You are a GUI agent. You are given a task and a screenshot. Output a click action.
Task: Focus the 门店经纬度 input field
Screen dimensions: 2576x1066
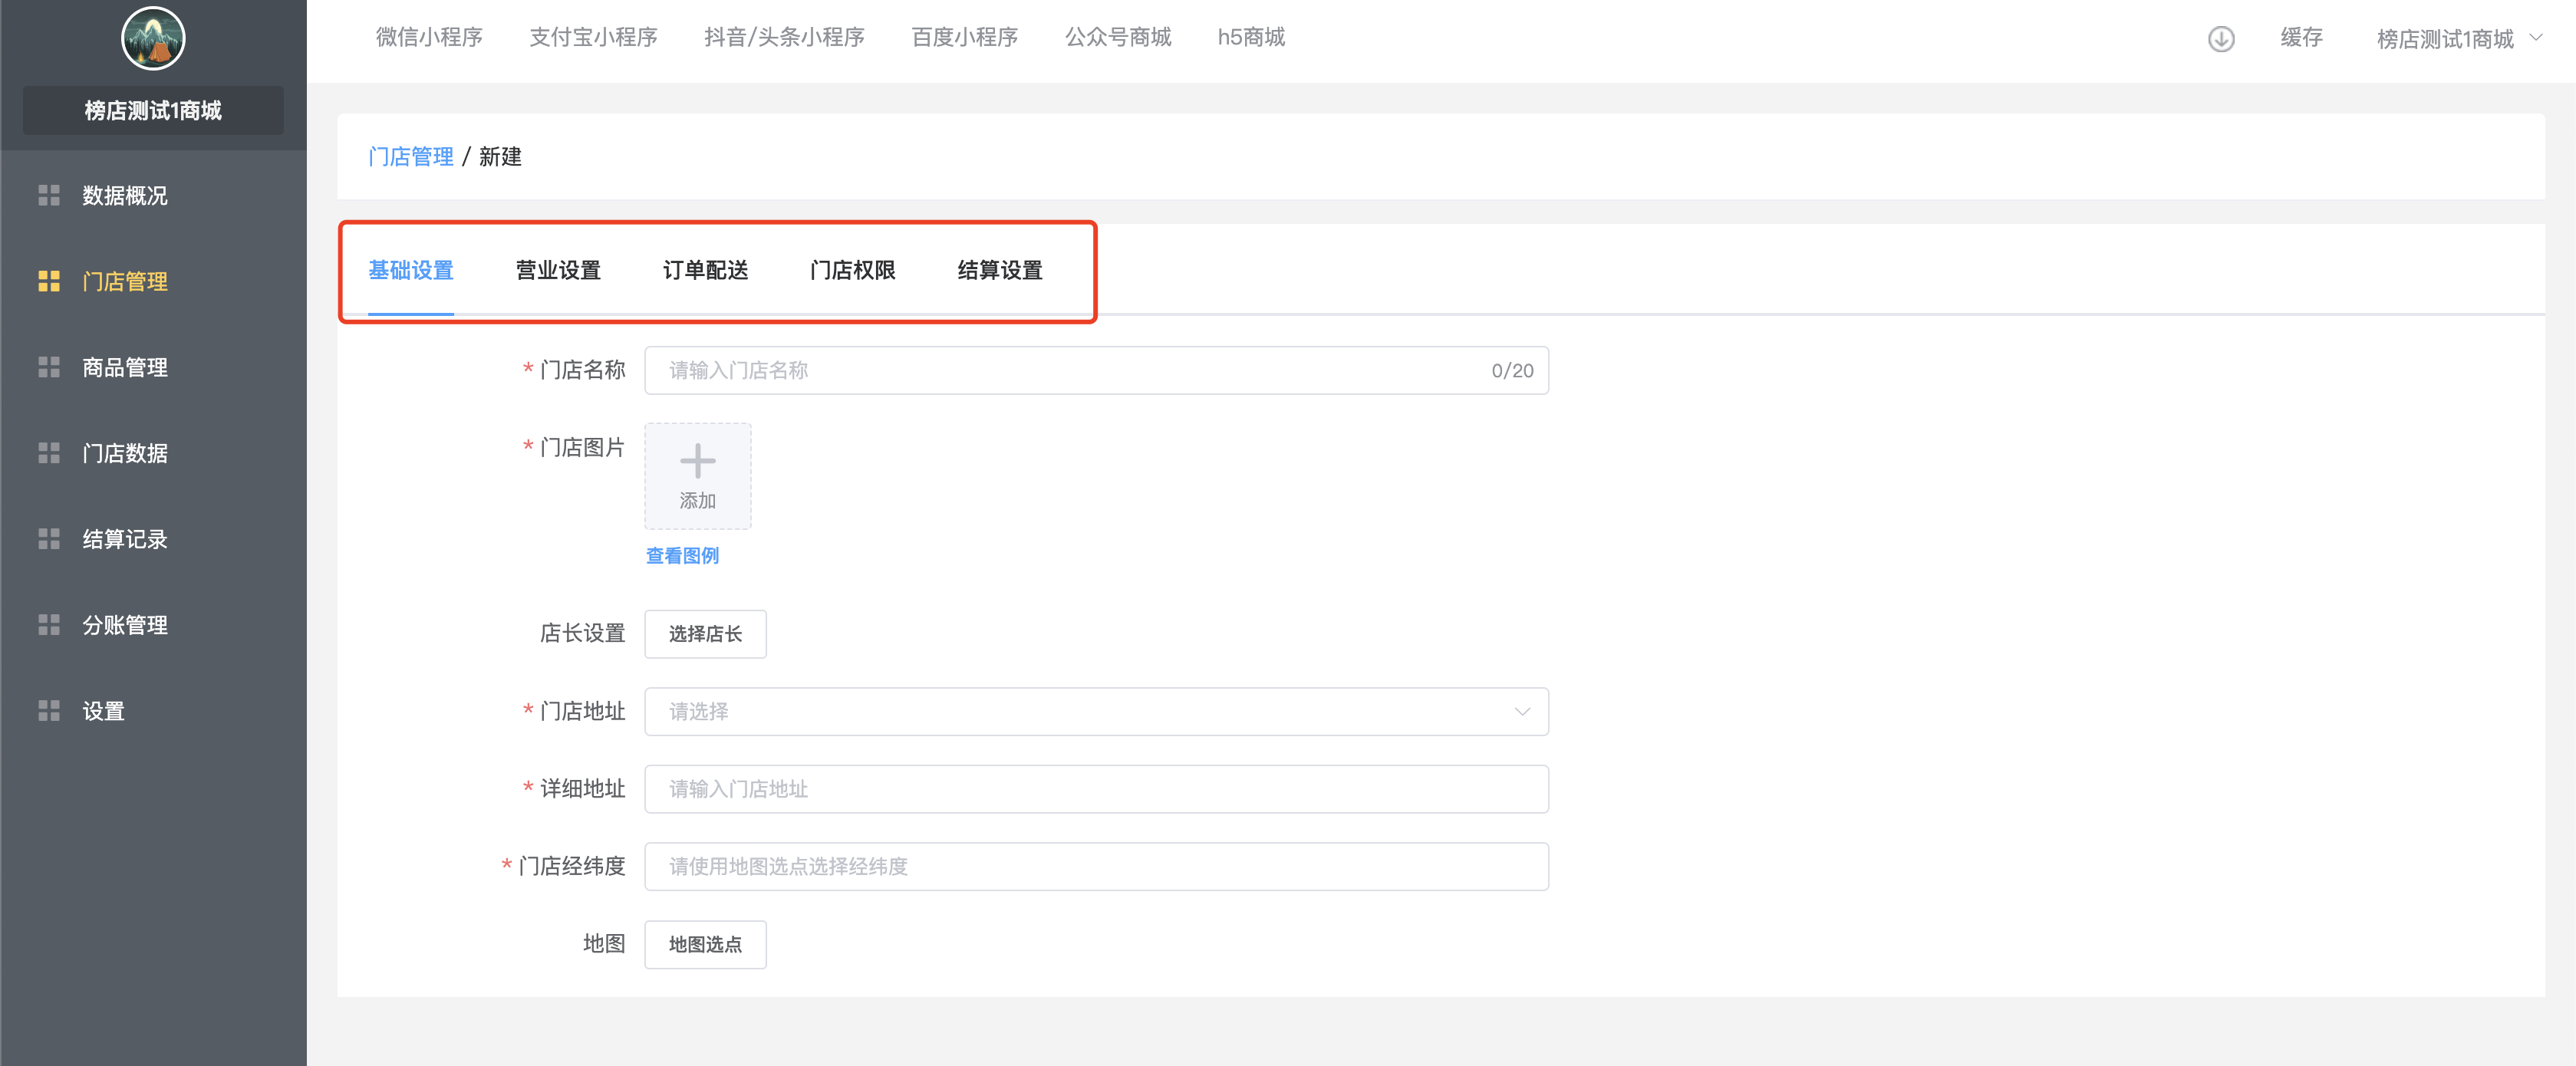1096,866
